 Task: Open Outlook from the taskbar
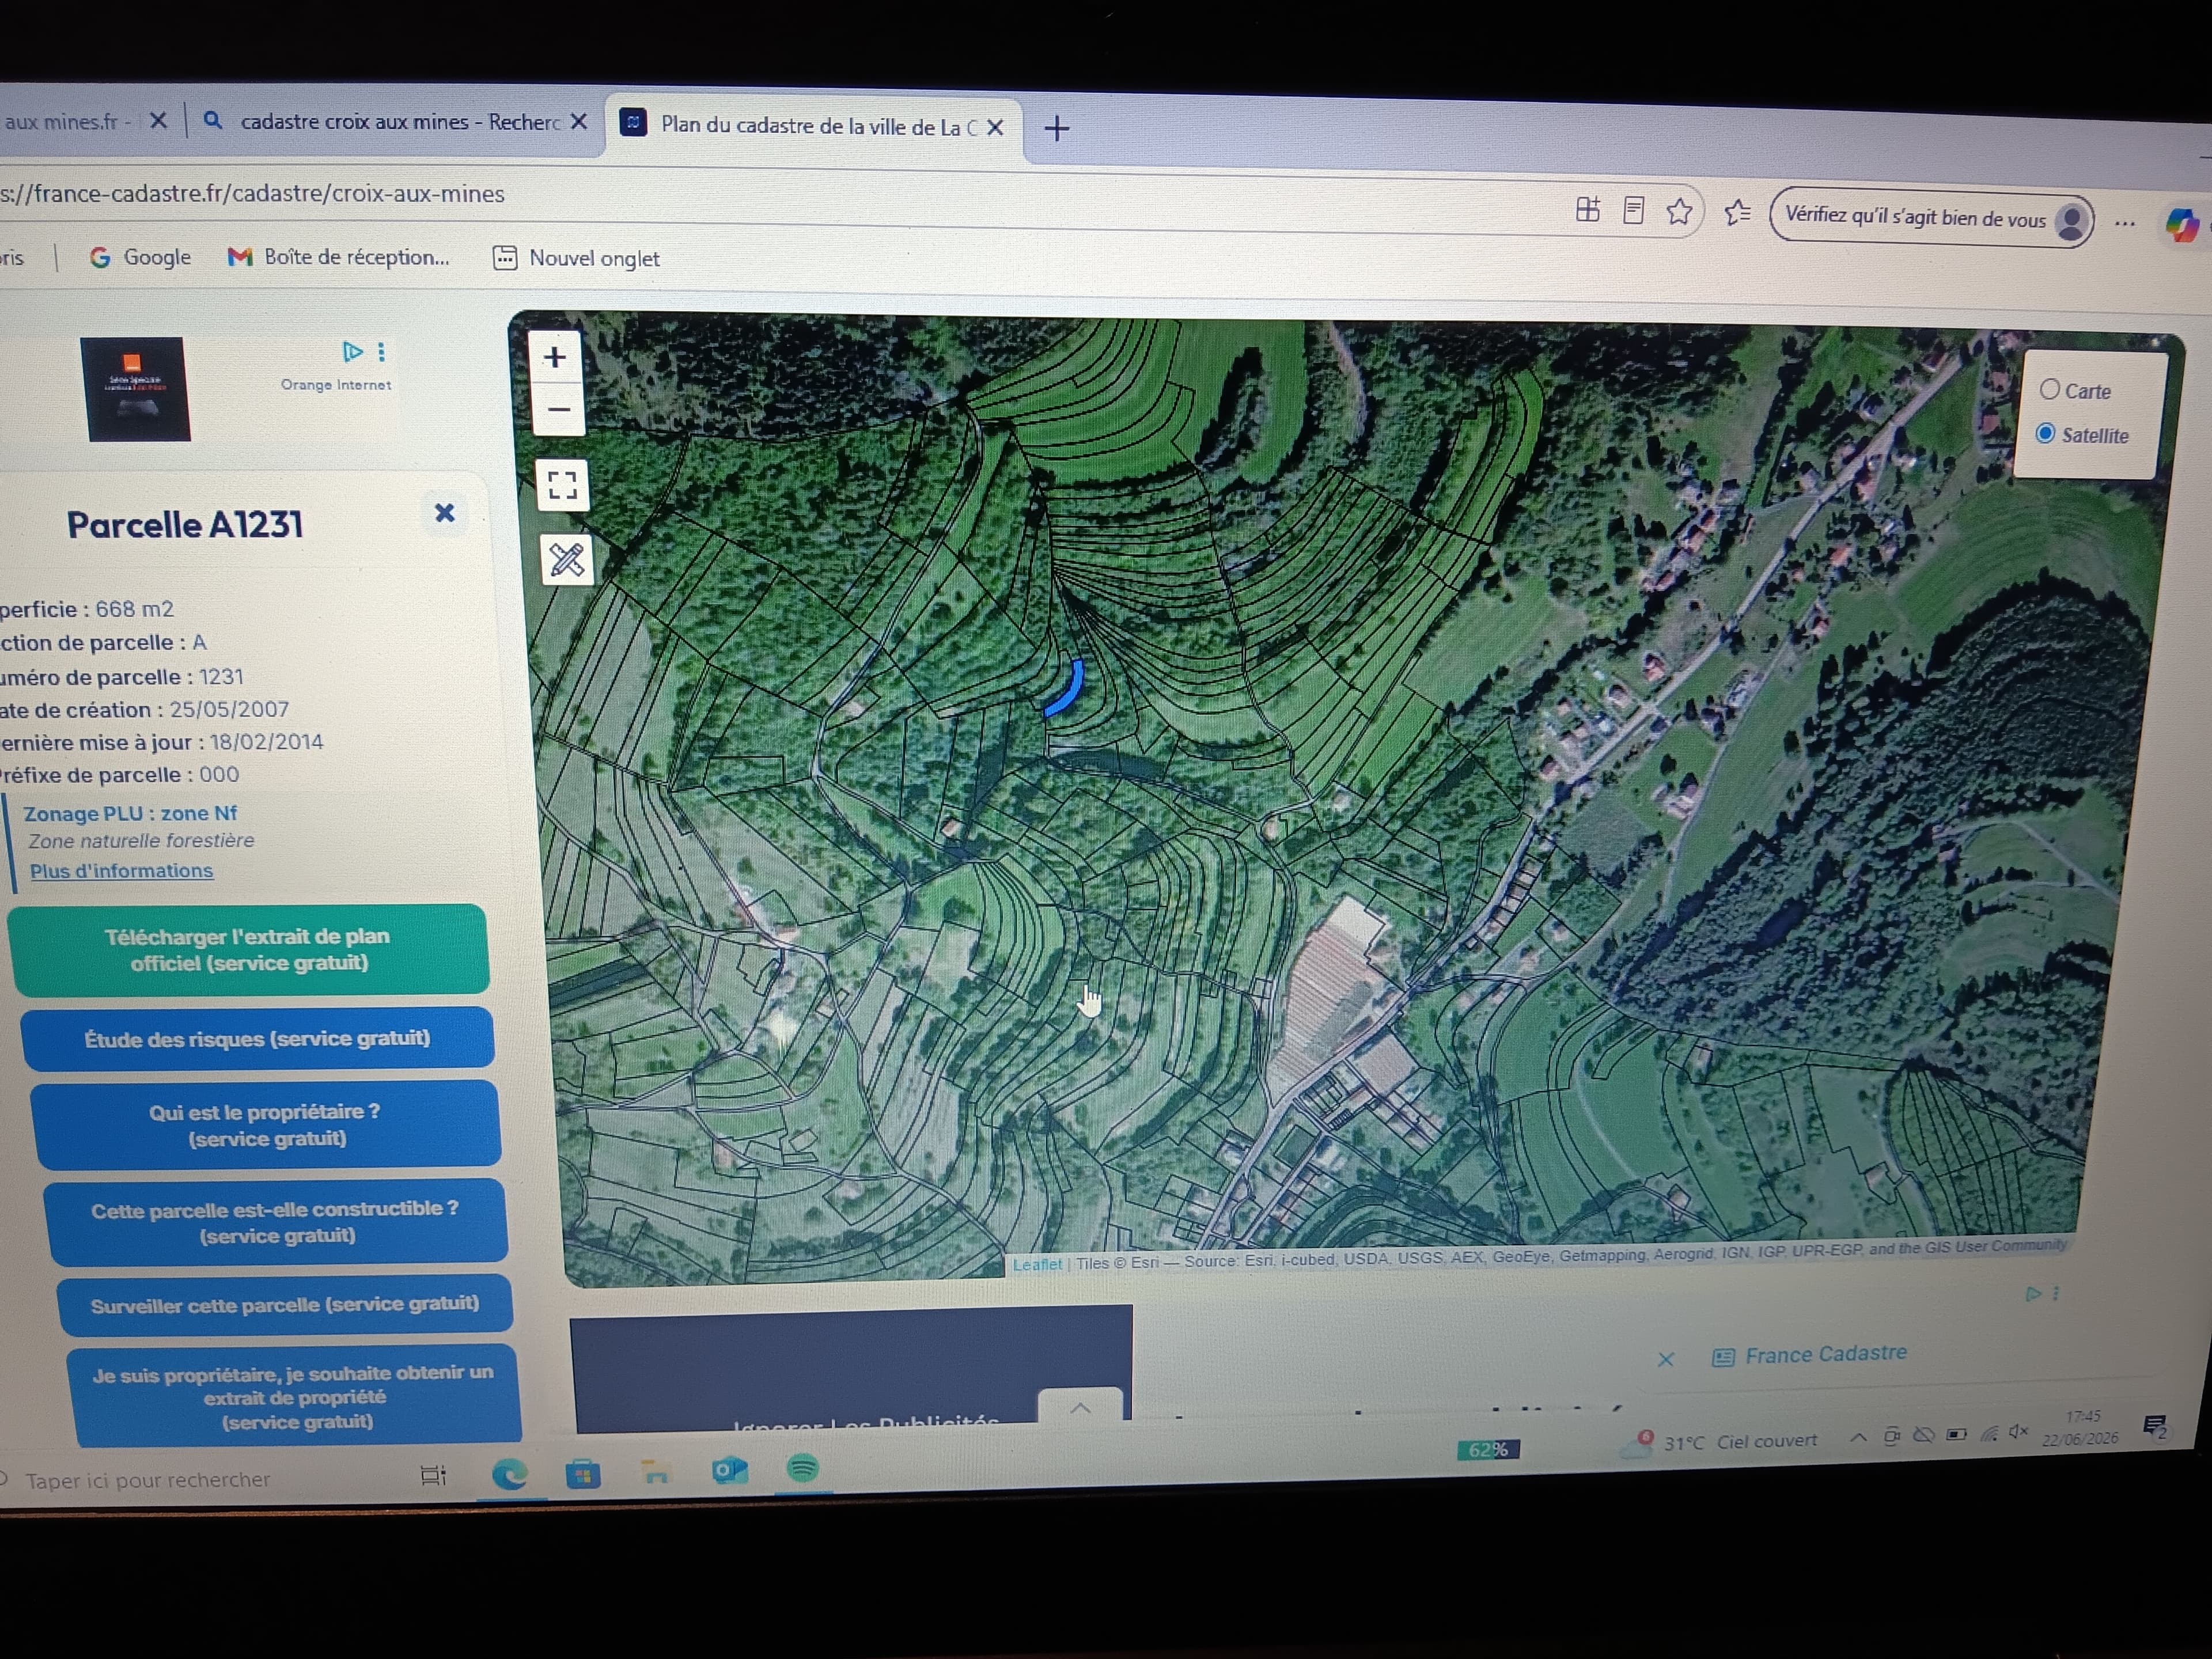click(x=729, y=1470)
